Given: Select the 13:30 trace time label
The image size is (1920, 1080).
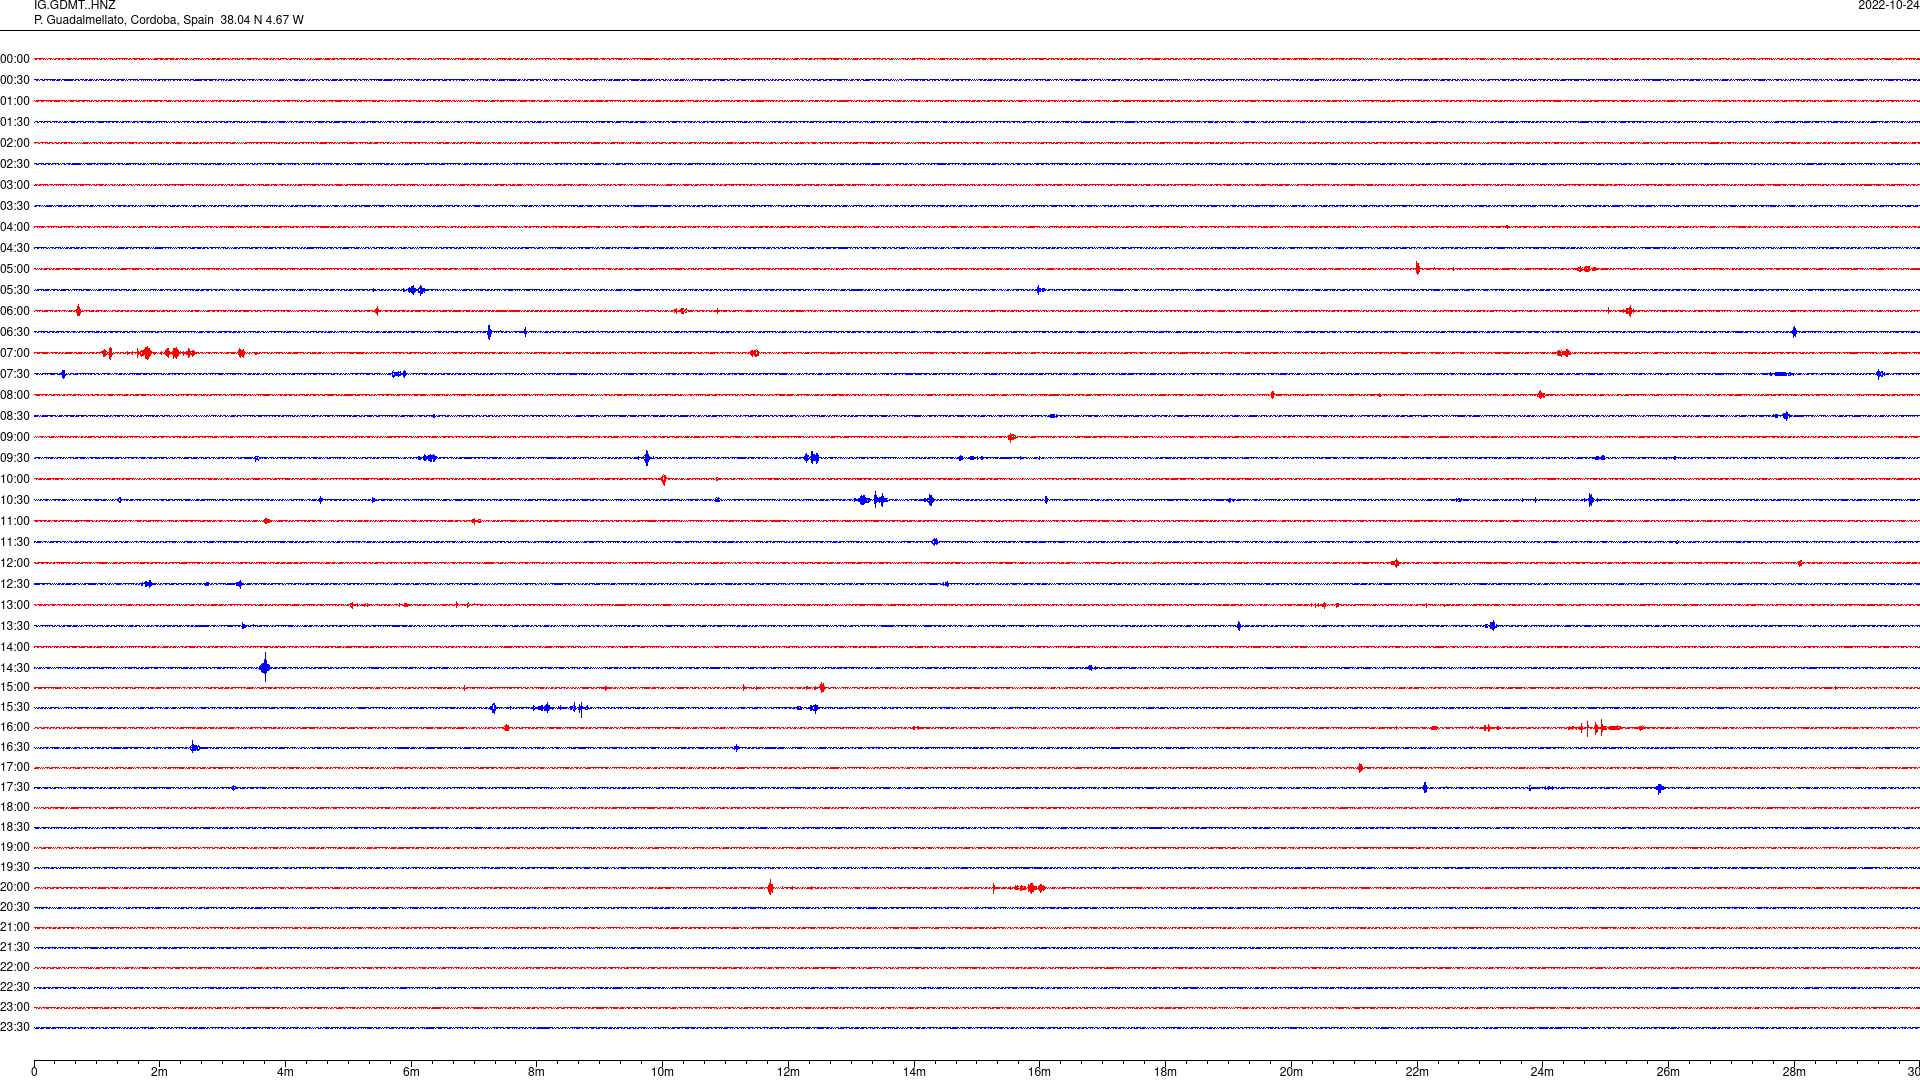Looking at the screenshot, I should click(x=15, y=626).
